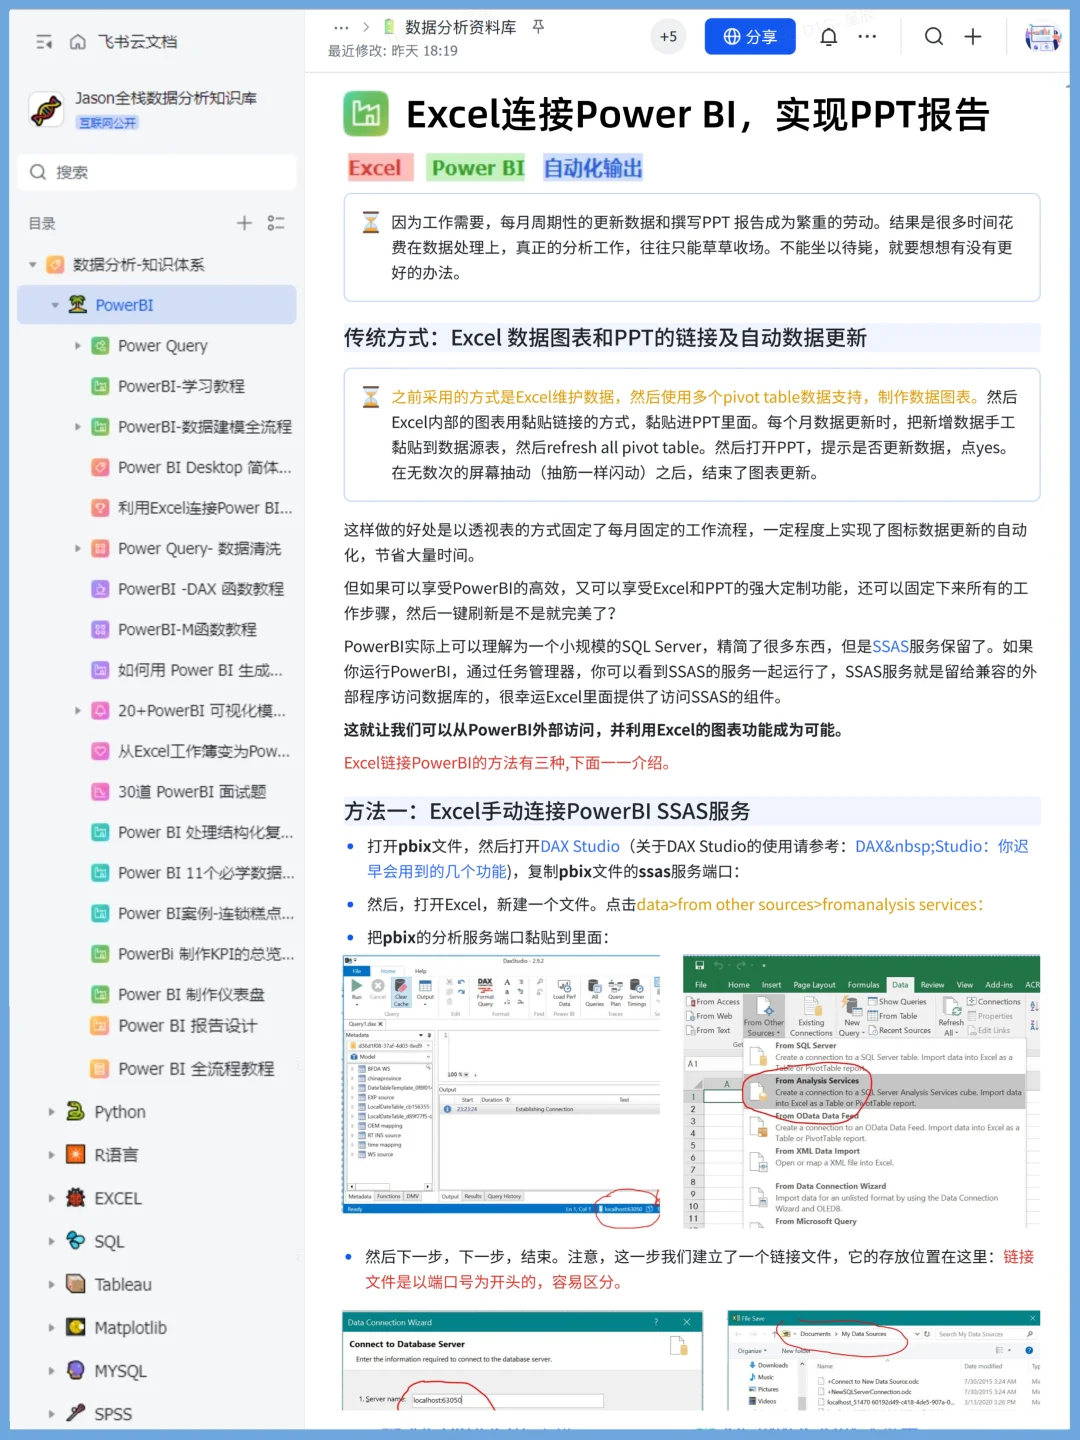Expand the EXCEL section arrow

pos(52,1198)
